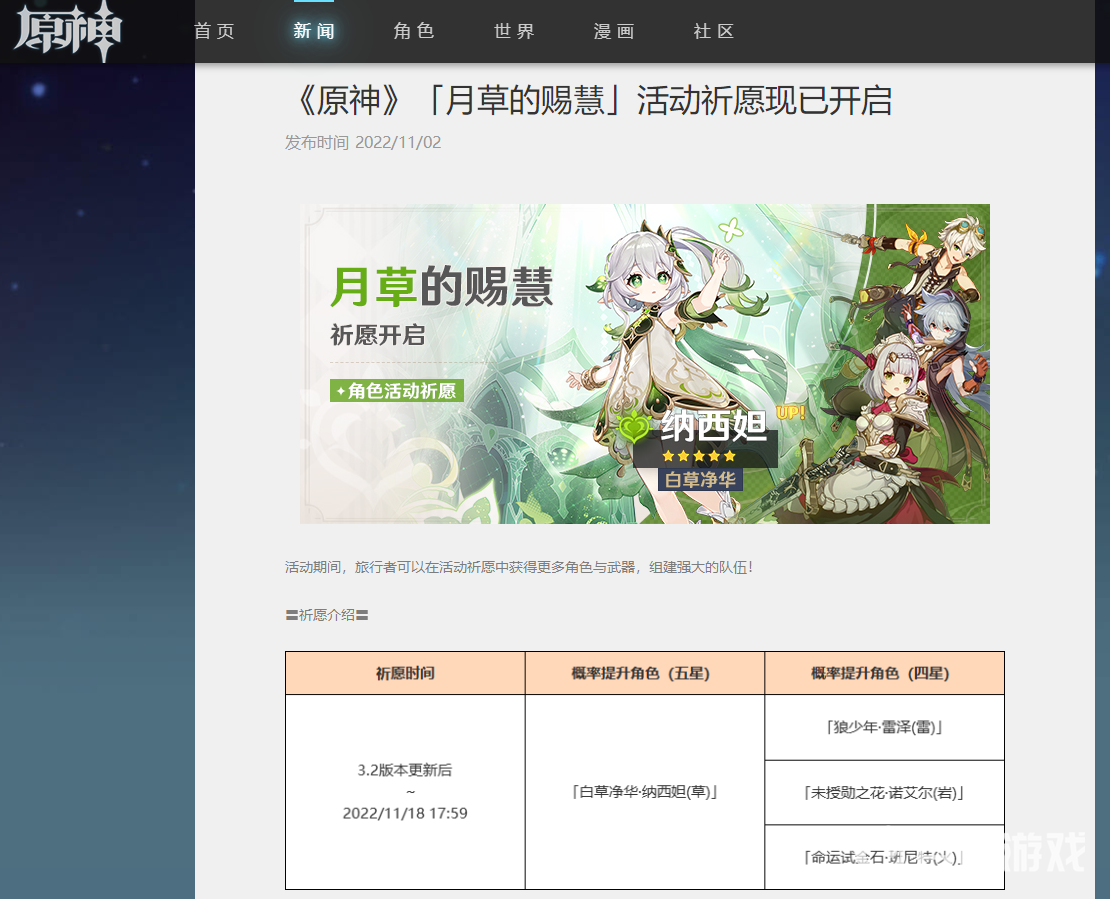Image resolution: width=1110 pixels, height=899 pixels.
Task: Click the 白草净华·纳西妲(草) cell
Action: pos(645,792)
